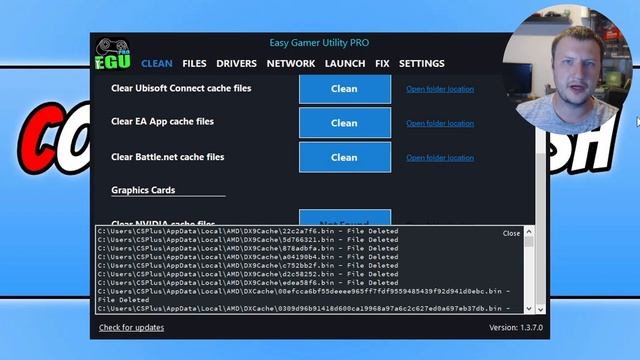
Task: Close the log output panel
Action: pos(511,233)
